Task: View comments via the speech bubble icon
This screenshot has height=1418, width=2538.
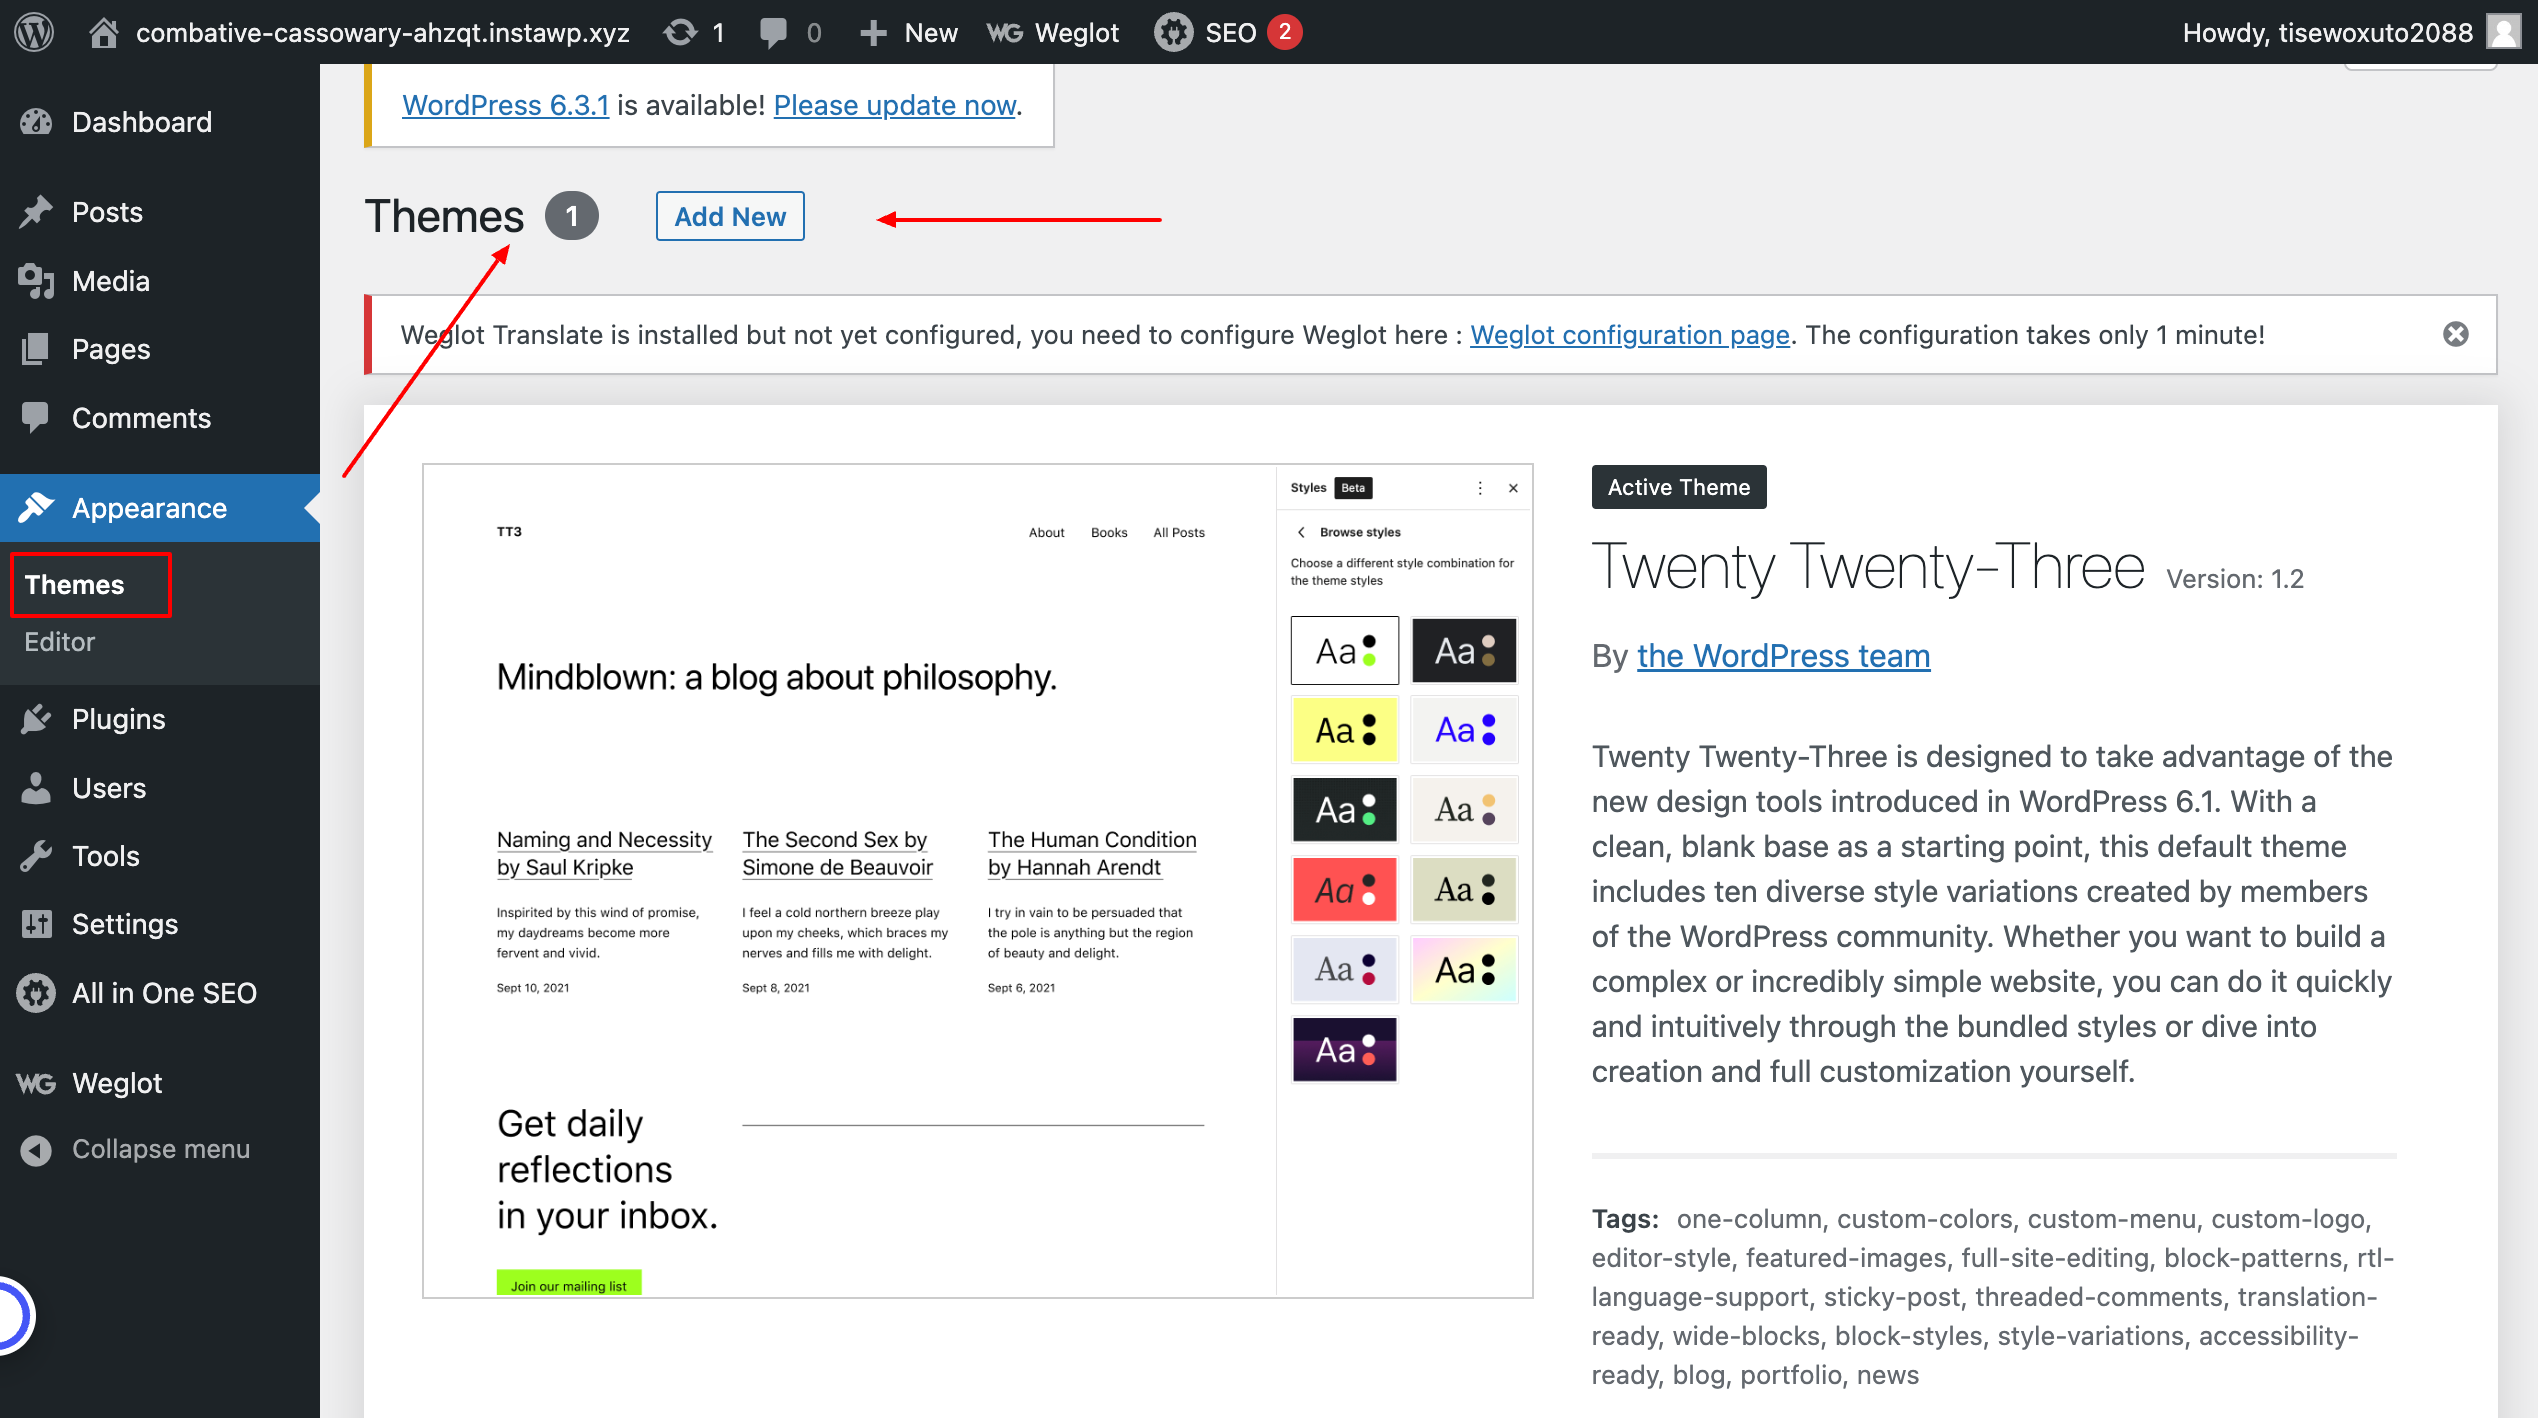Action: (776, 31)
